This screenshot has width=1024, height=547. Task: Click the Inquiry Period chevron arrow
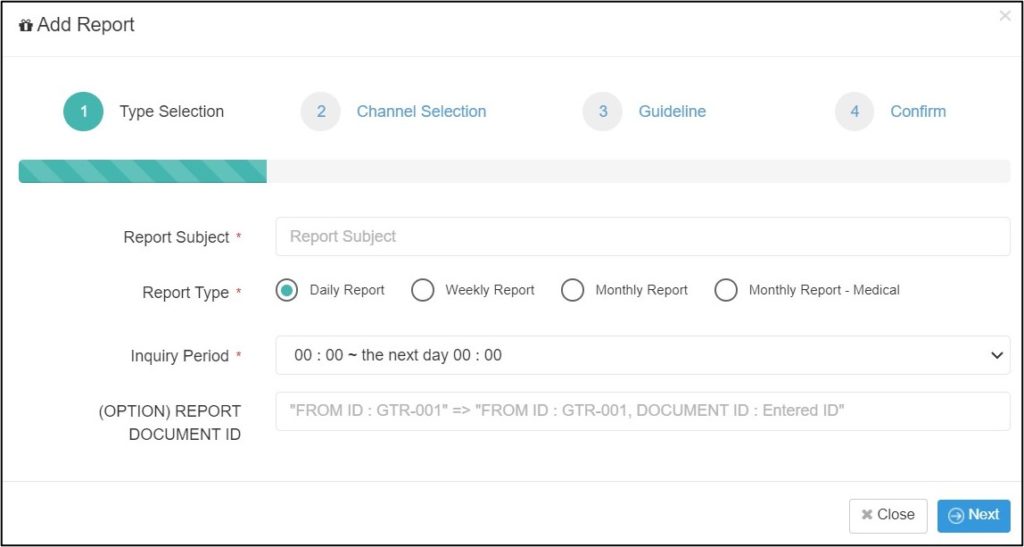(997, 356)
